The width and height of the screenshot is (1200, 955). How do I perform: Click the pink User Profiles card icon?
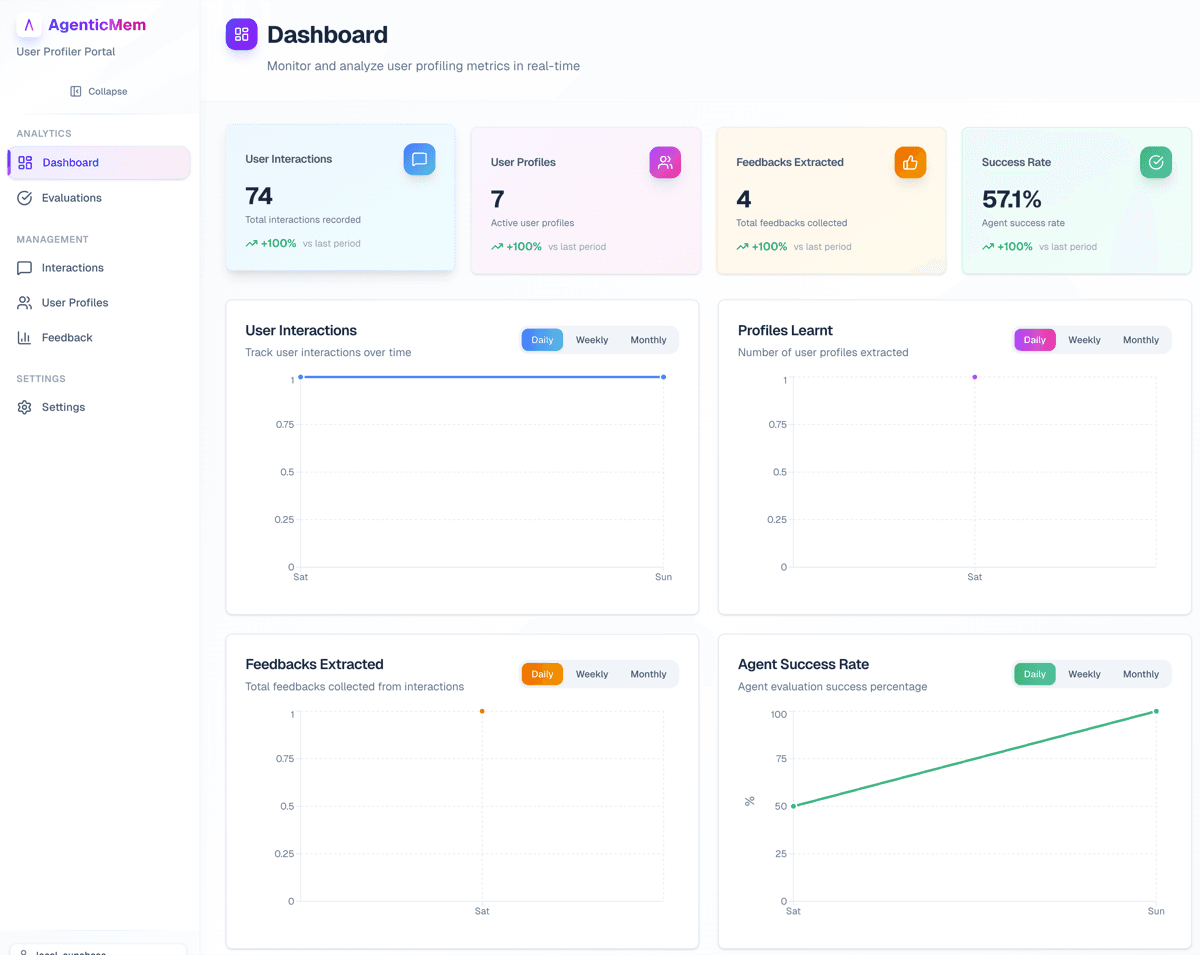click(x=665, y=162)
